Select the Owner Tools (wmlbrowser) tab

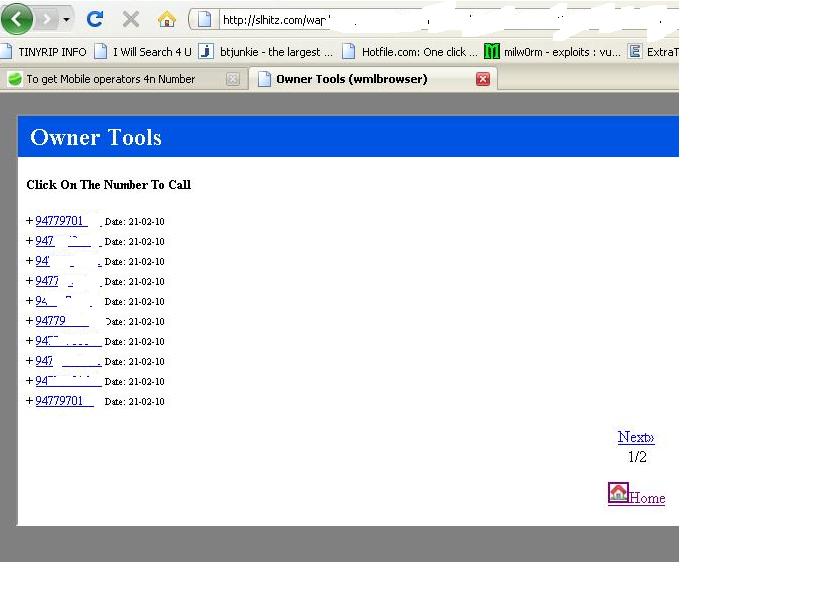click(x=350, y=79)
